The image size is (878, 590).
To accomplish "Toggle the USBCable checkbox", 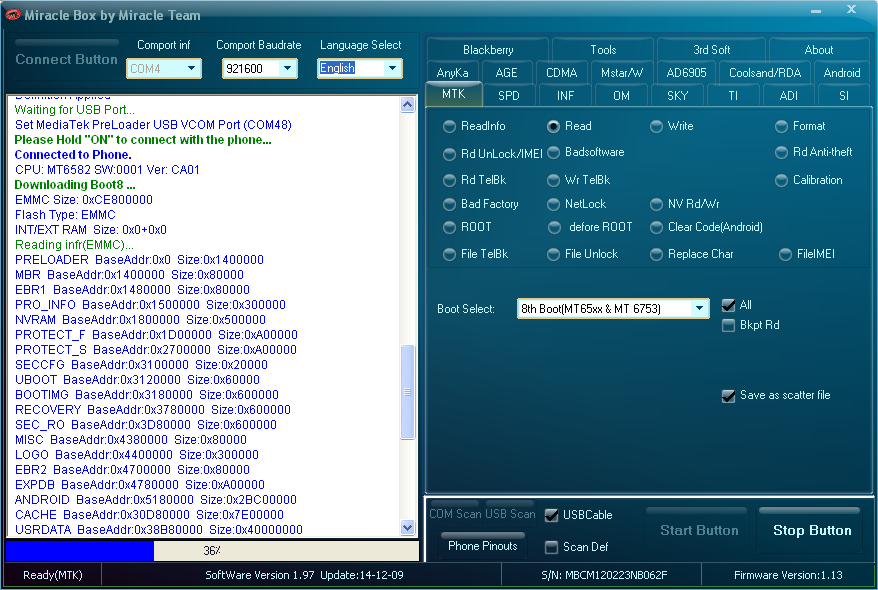I will [x=551, y=515].
